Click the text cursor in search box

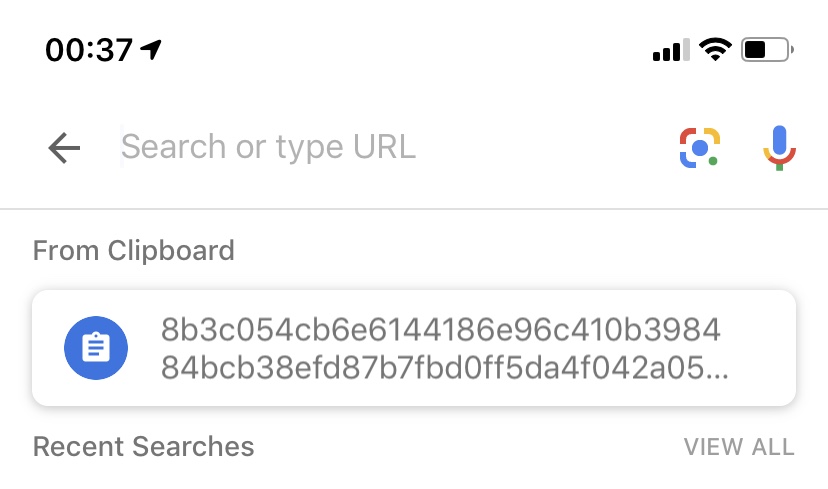tap(123, 148)
